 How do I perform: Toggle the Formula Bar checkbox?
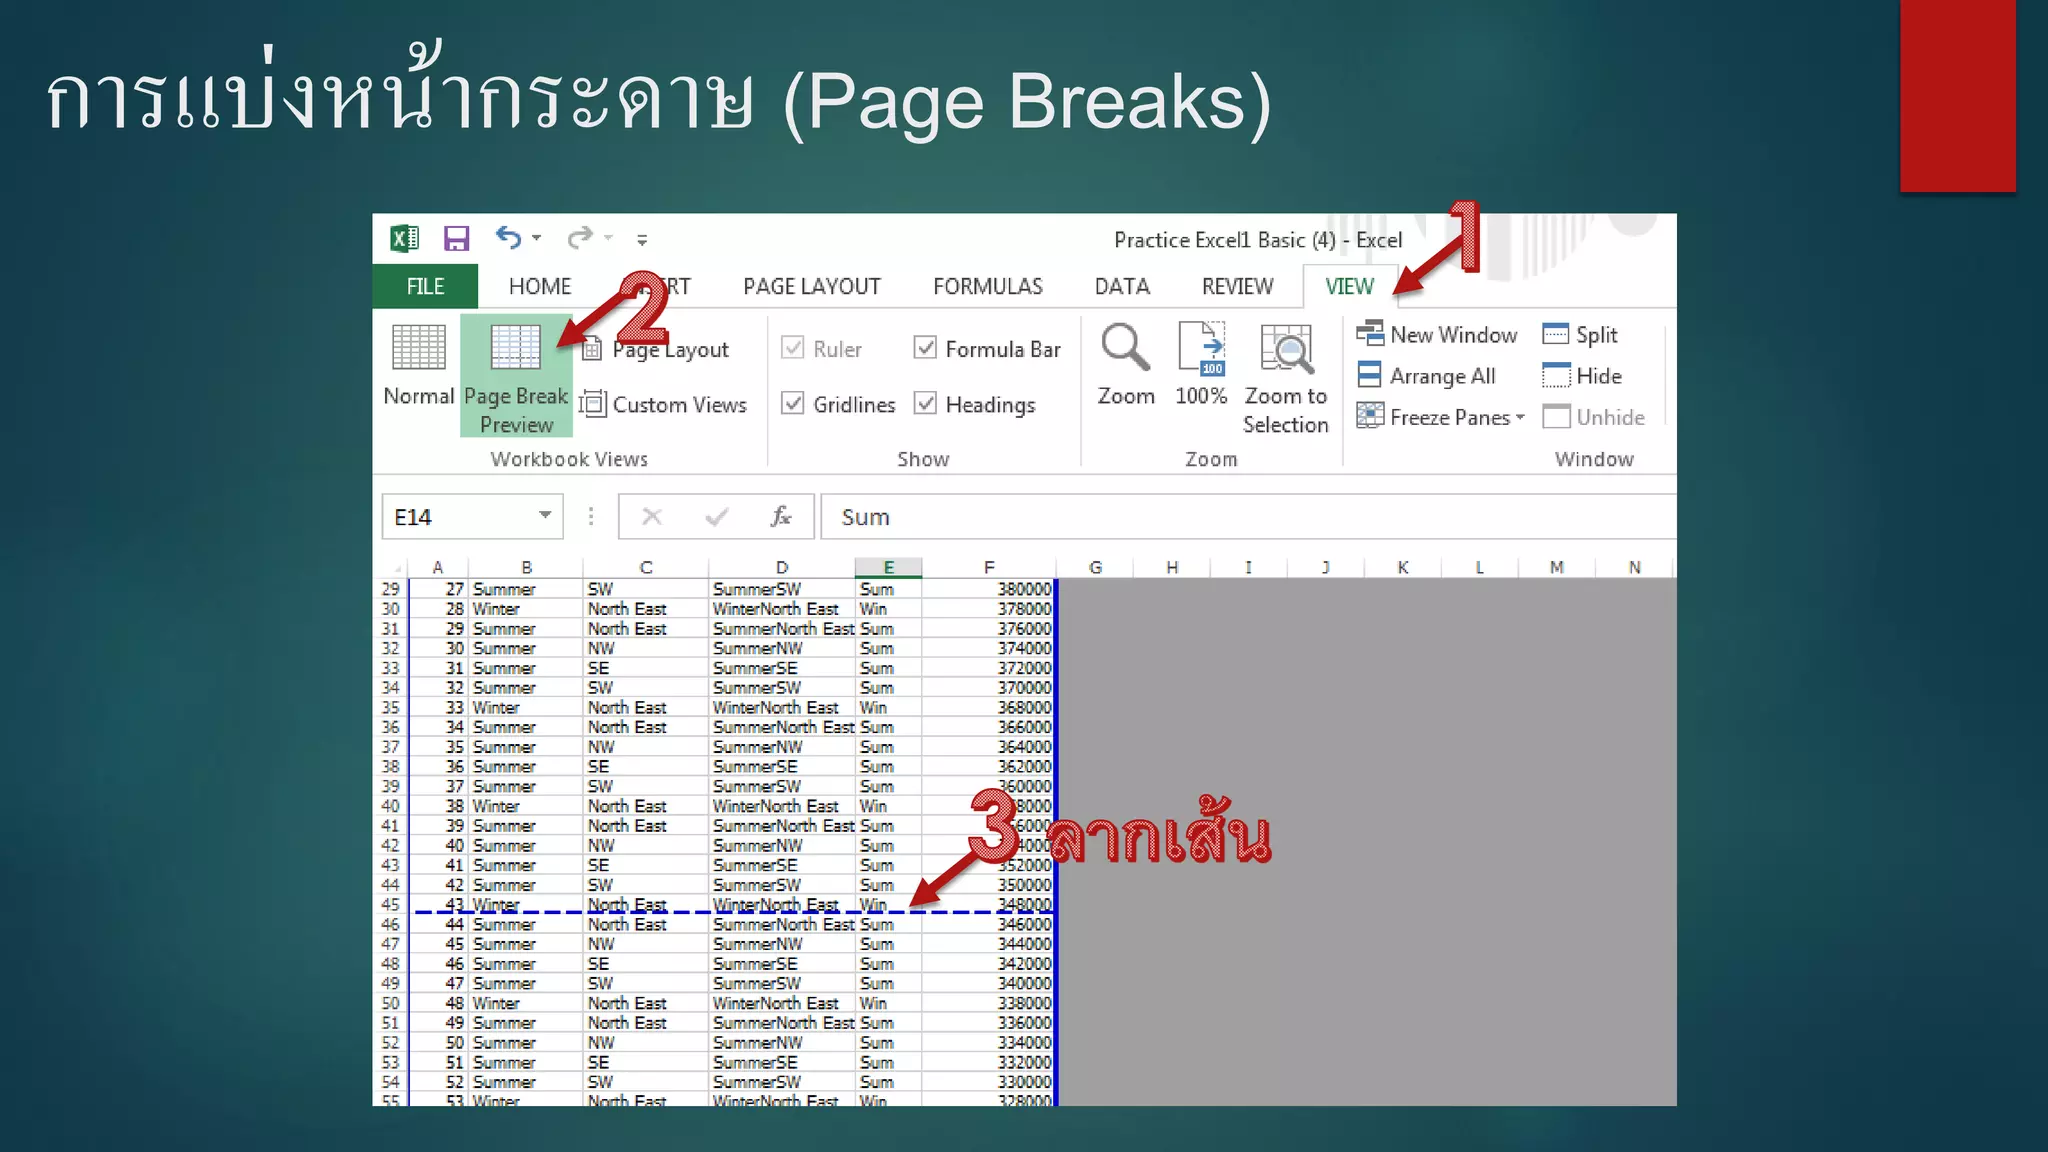click(926, 348)
